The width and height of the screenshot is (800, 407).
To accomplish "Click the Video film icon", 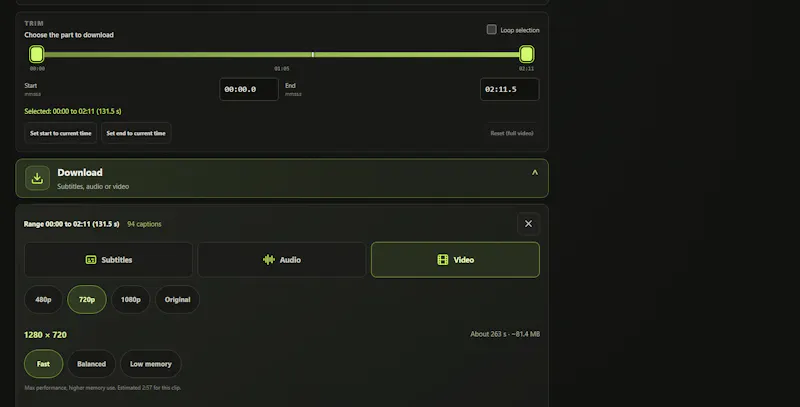I will pos(443,260).
